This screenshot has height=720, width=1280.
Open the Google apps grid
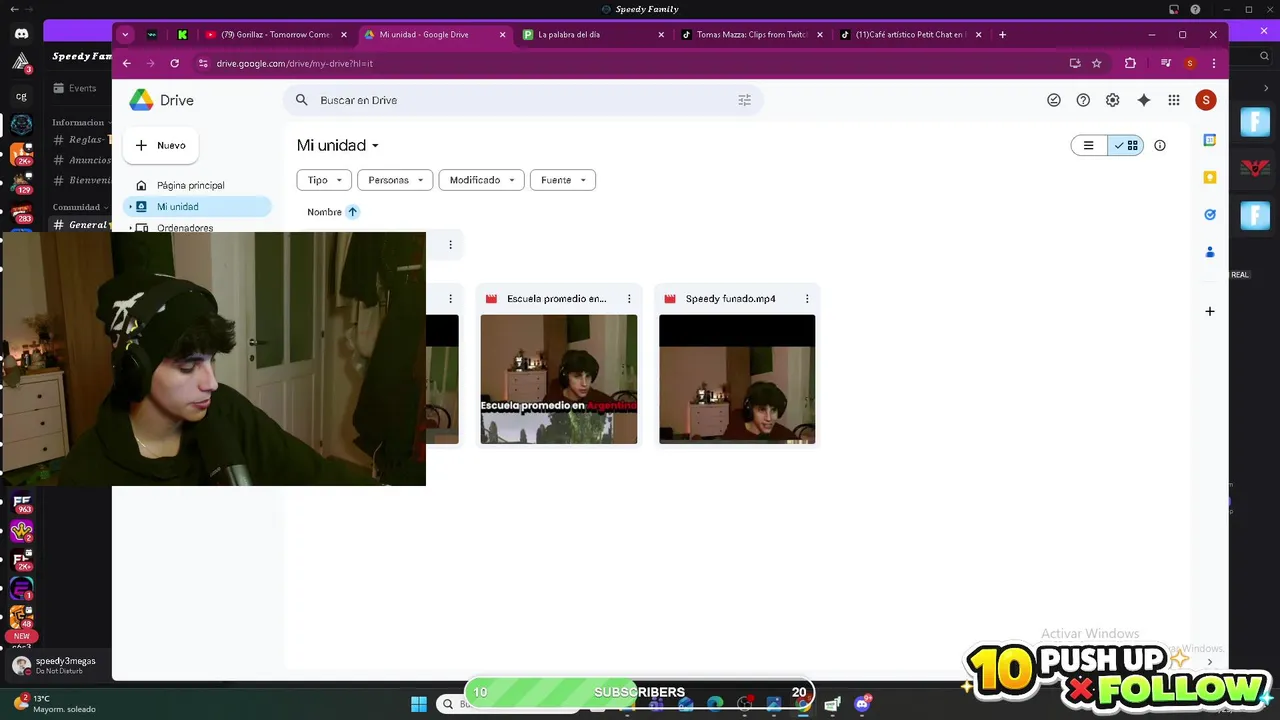(1174, 100)
